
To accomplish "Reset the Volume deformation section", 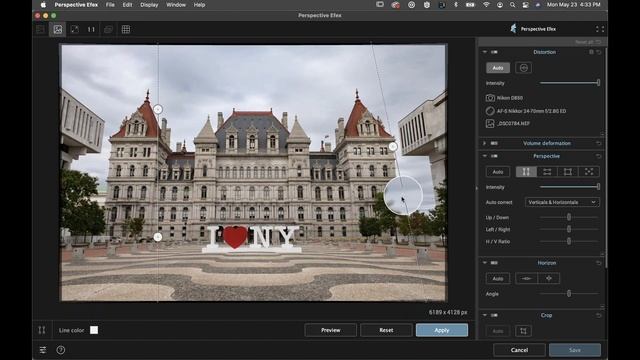I will [599, 143].
